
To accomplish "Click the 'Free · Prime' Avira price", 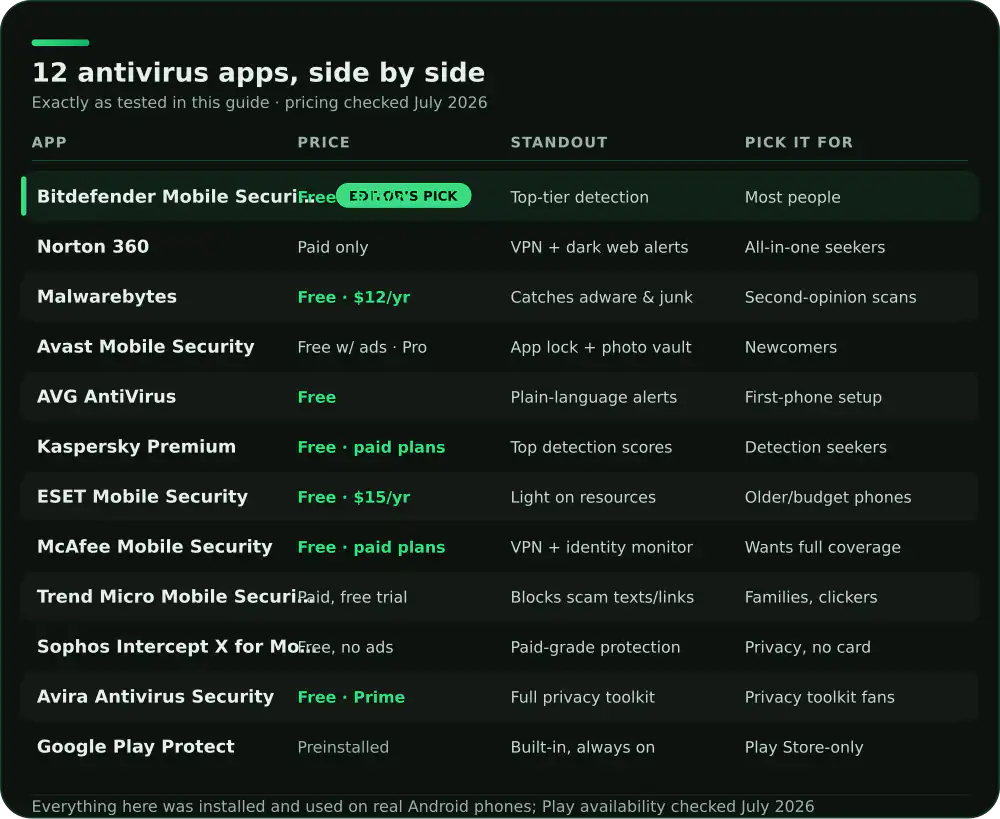I will 351,697.
